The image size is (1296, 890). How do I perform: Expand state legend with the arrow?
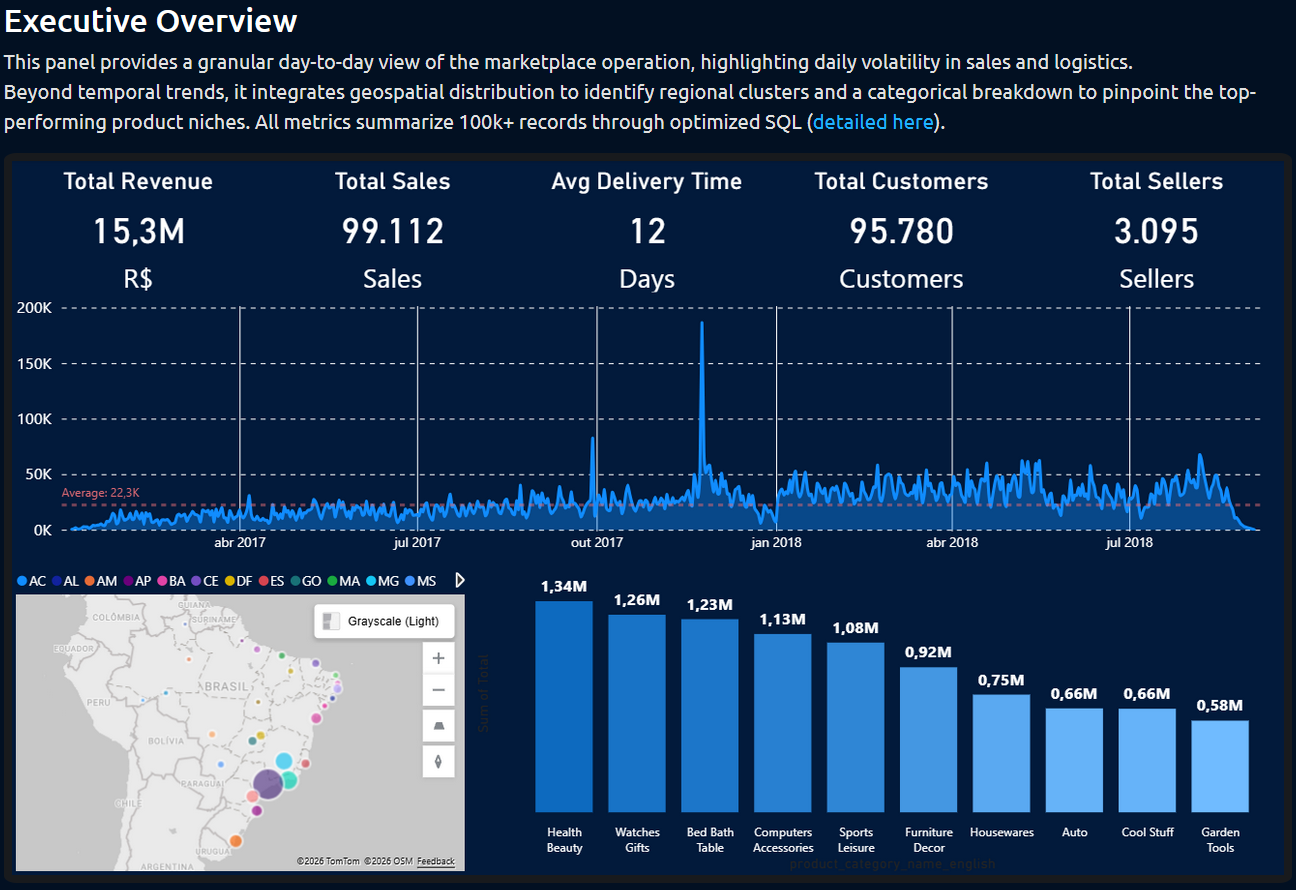[x=459, y=580]
